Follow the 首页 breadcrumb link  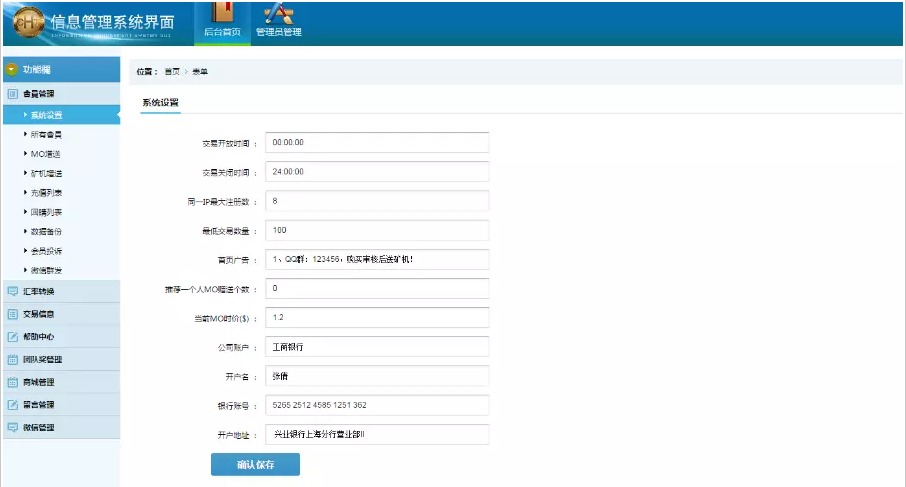(x=173, y=72)
